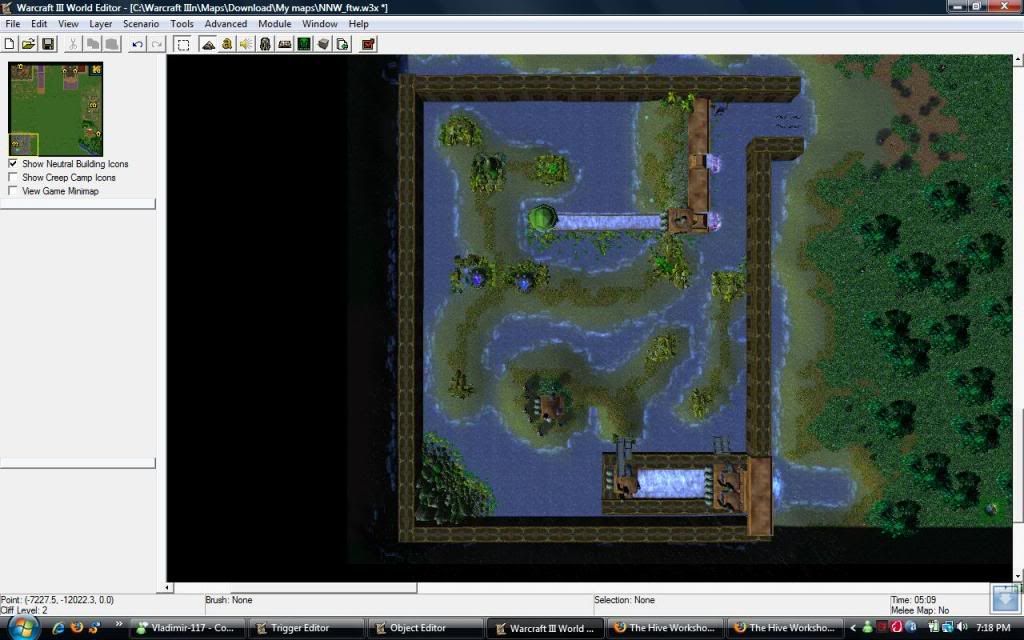Screen dimensions: 1024x640
Task: Click the Windows Start orb
Action: click(x=24, y=628)
